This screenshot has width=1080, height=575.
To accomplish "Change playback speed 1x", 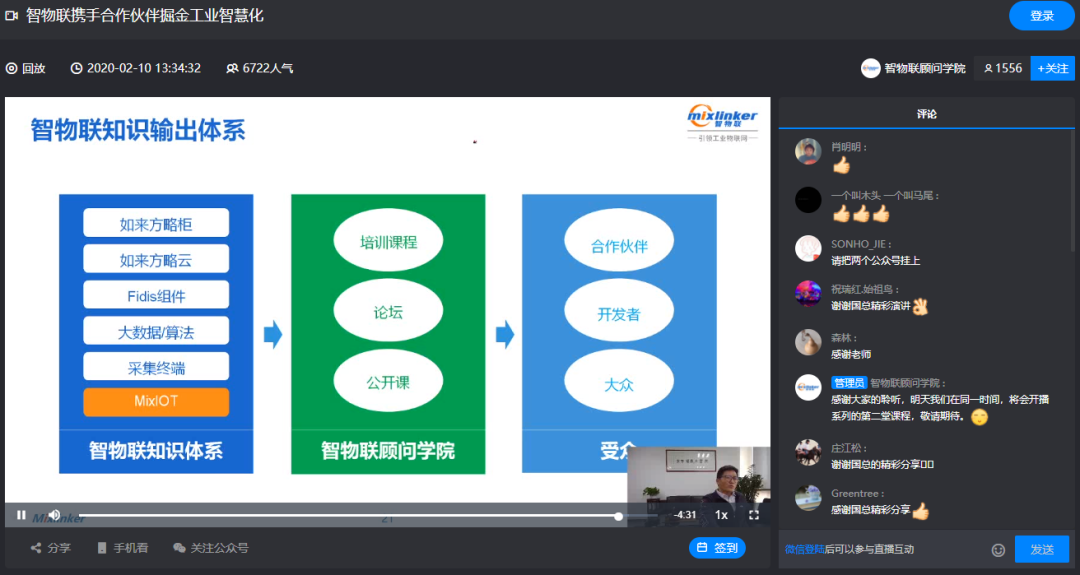I will point(721,515).
